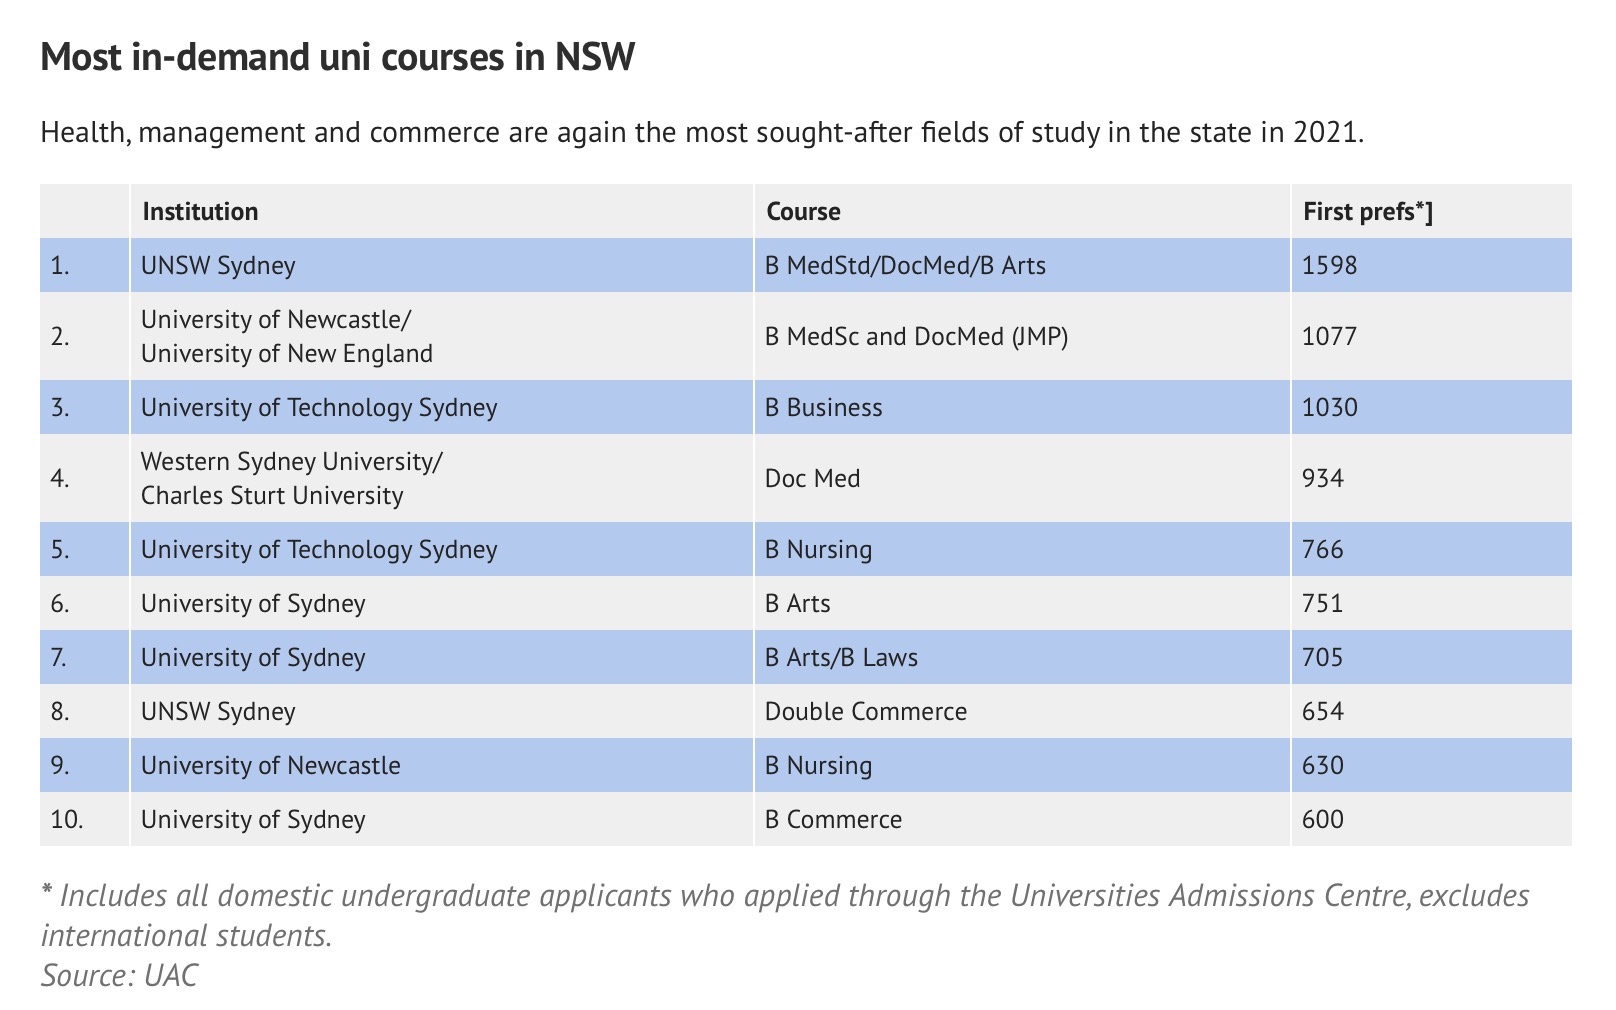Click the Course column header
This screenshot has width=1616, height=1010.
[1022, 211]
